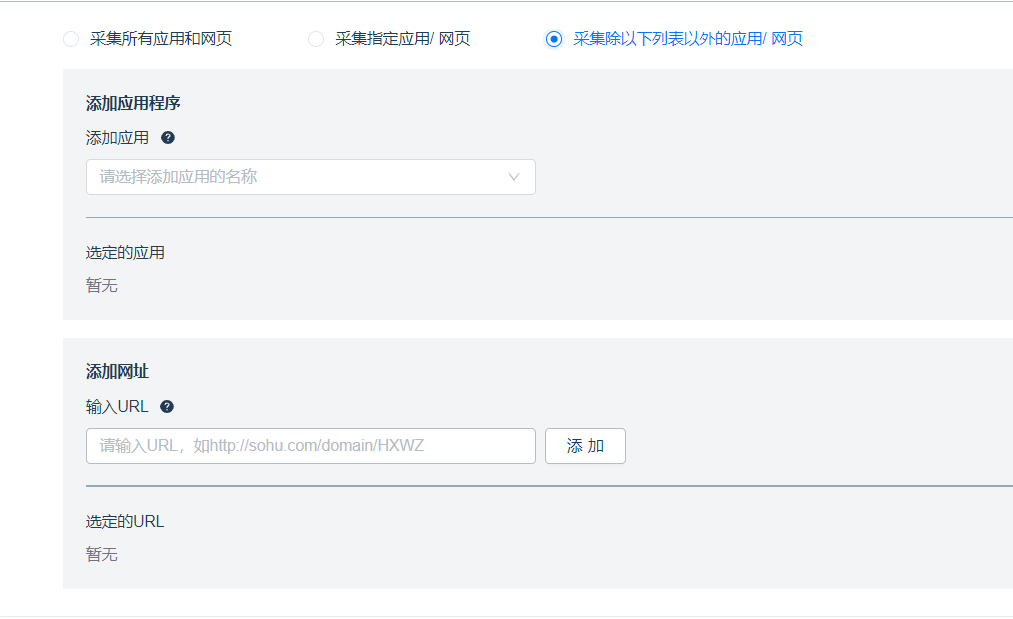Screen dimensions: 1013x619
Task: Click the 添加网址 section heading
Action: (117, 372)
